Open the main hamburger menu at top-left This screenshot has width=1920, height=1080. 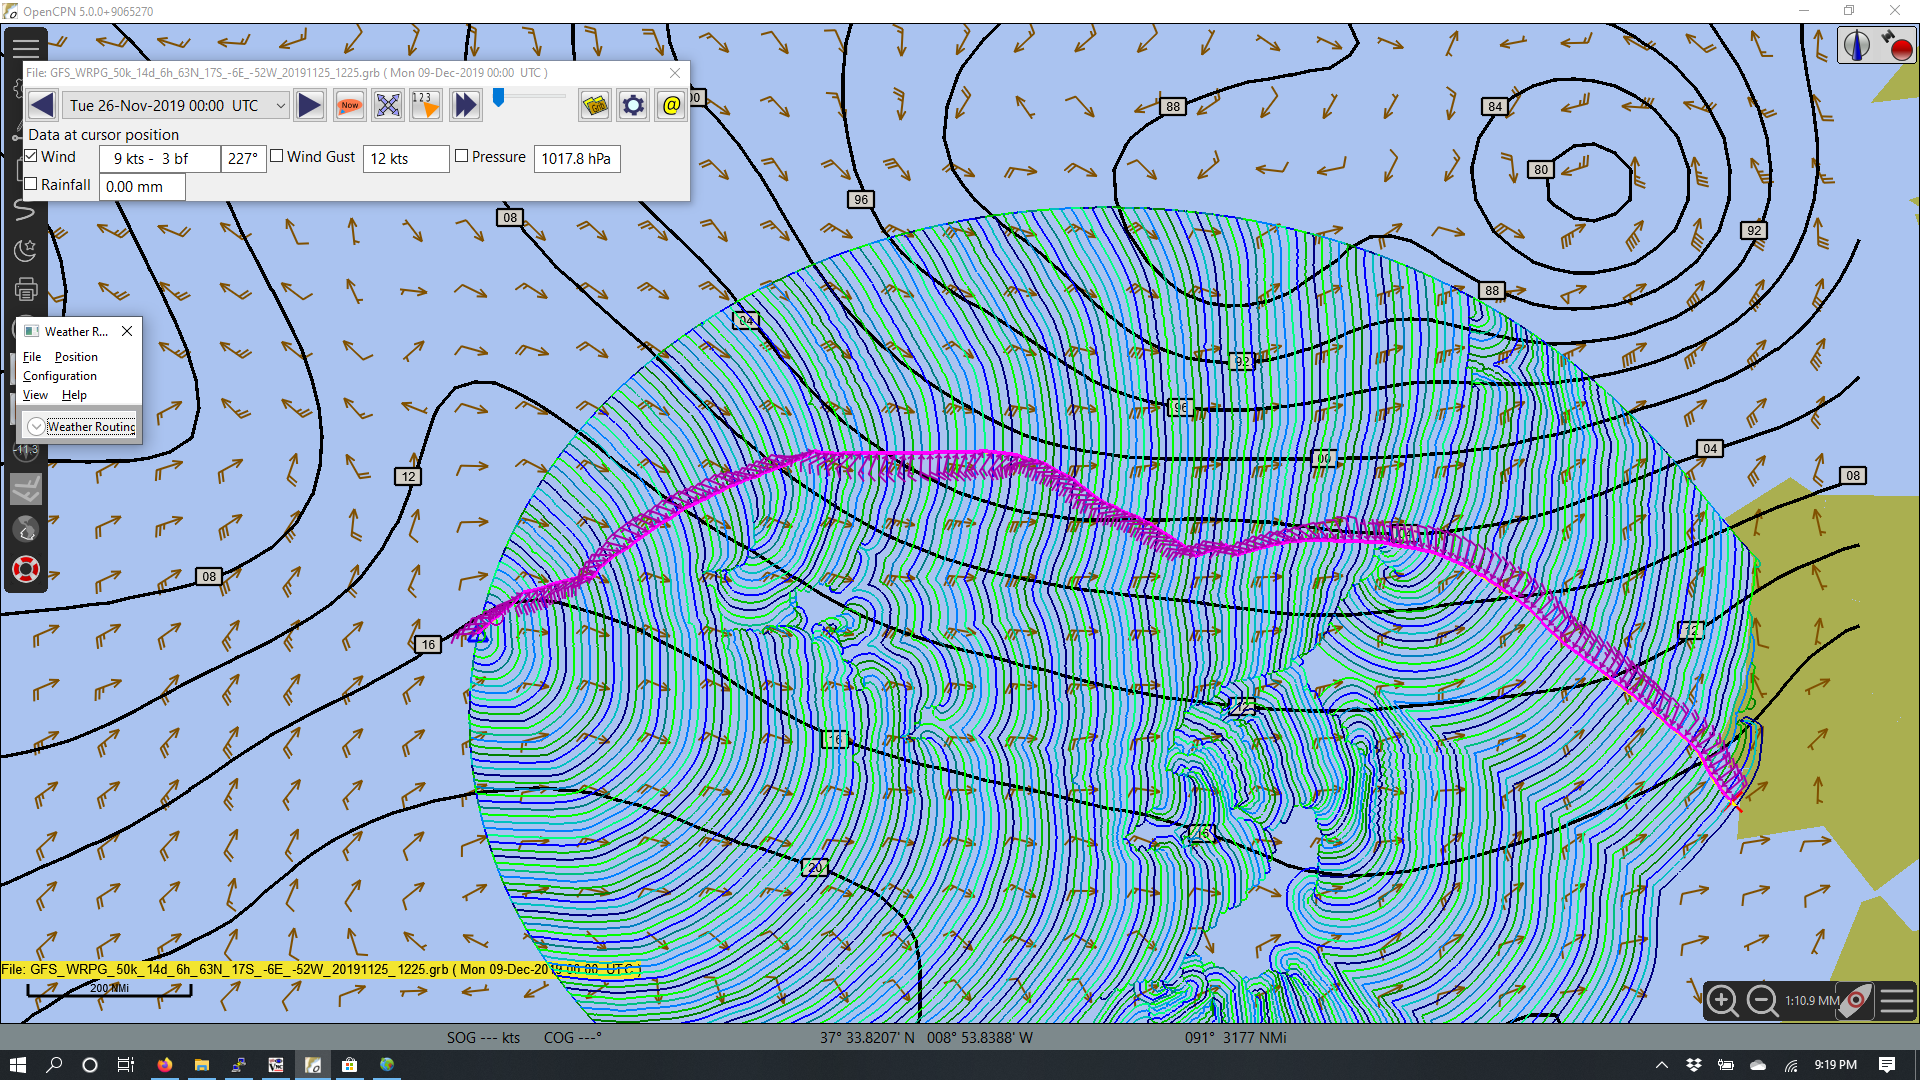[26, 47]
